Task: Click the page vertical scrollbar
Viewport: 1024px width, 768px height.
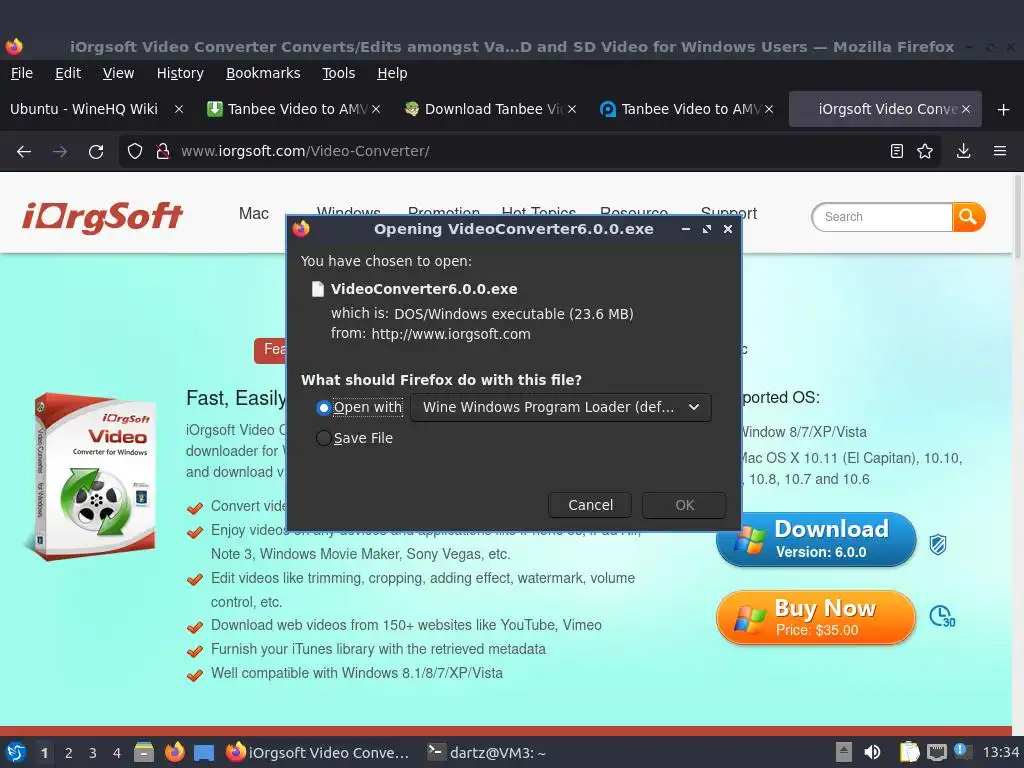Action: 1017,217
